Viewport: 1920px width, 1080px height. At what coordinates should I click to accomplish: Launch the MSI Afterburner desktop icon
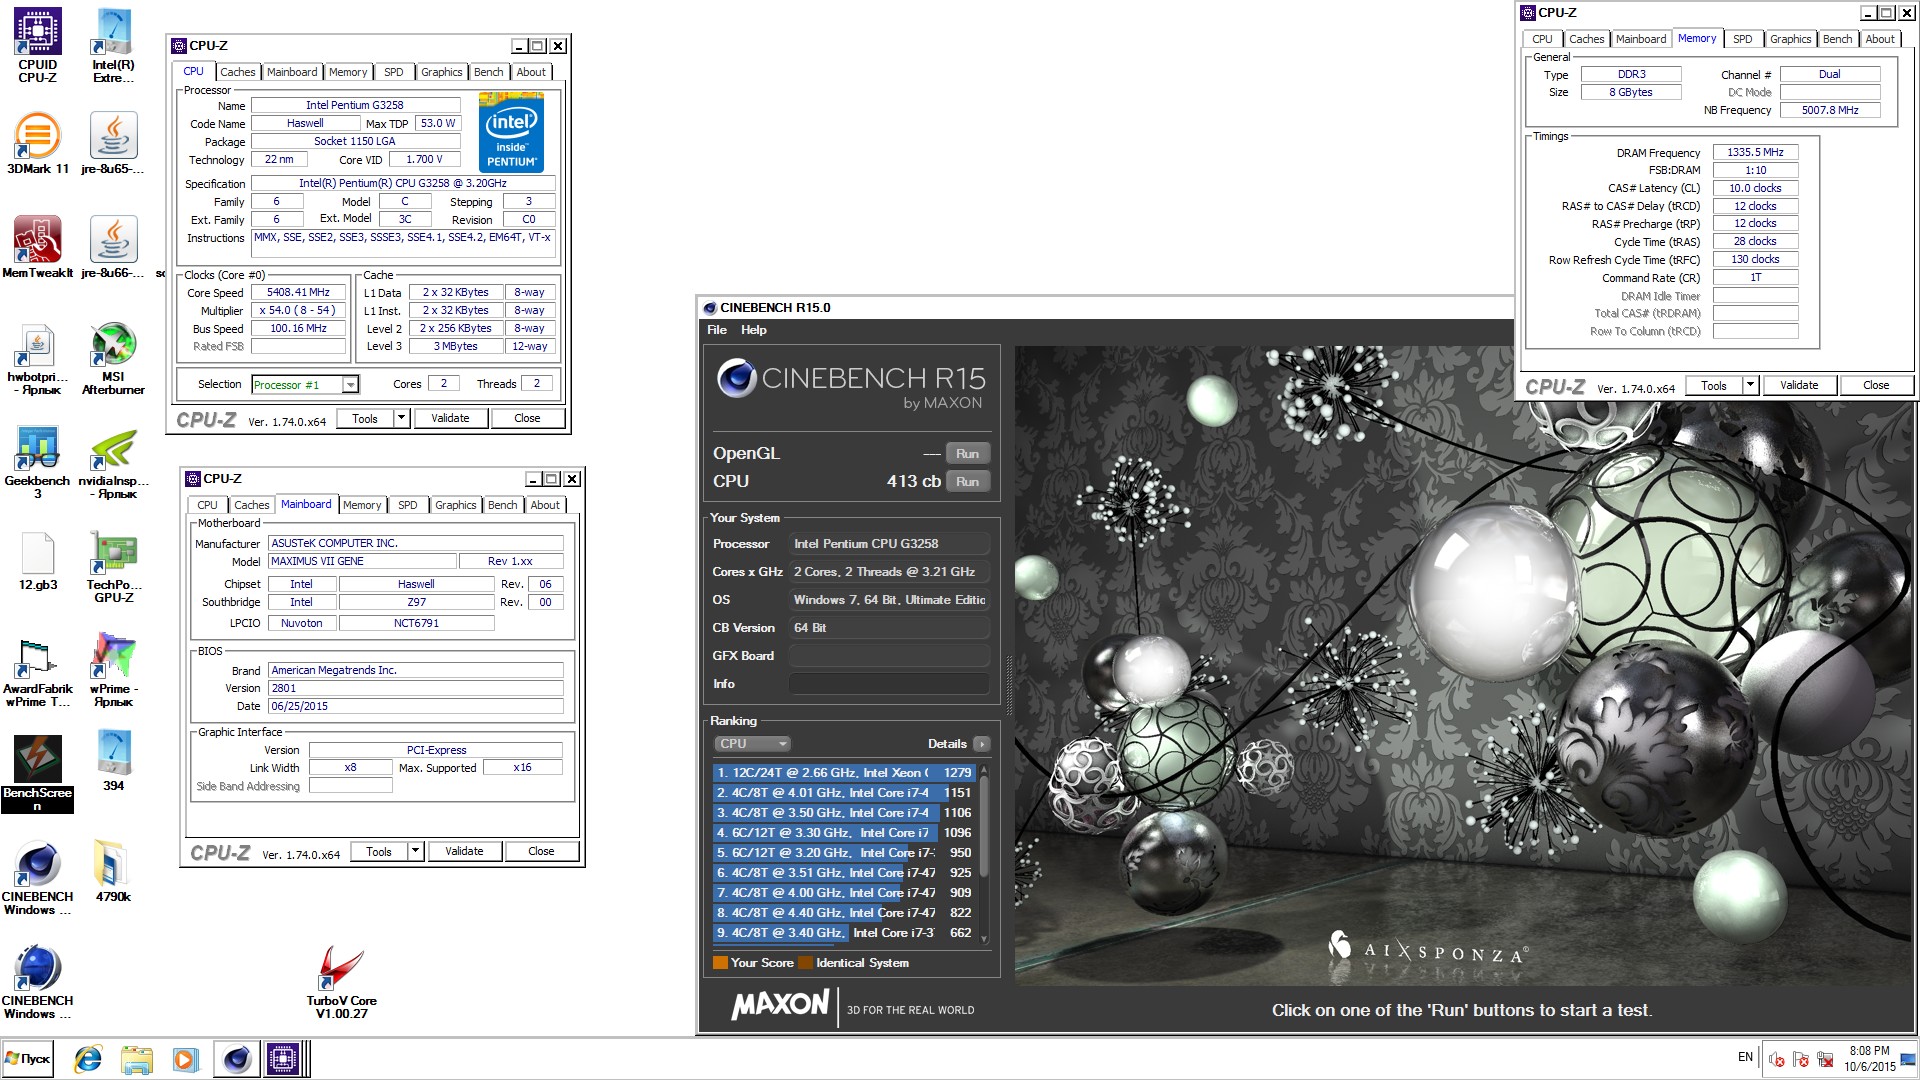[113, 359]
